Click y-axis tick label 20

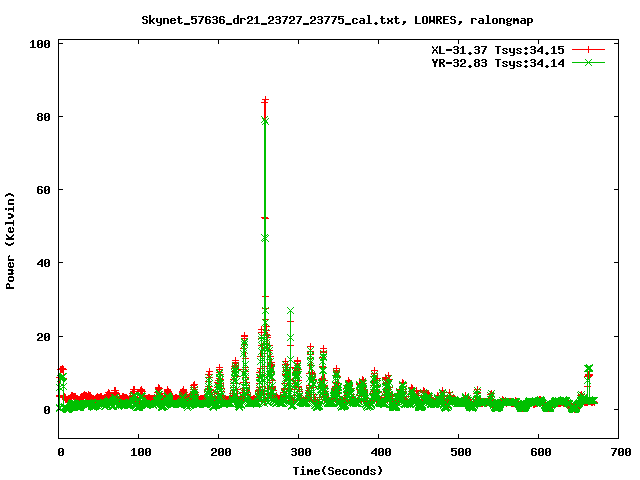click(43, 337)
